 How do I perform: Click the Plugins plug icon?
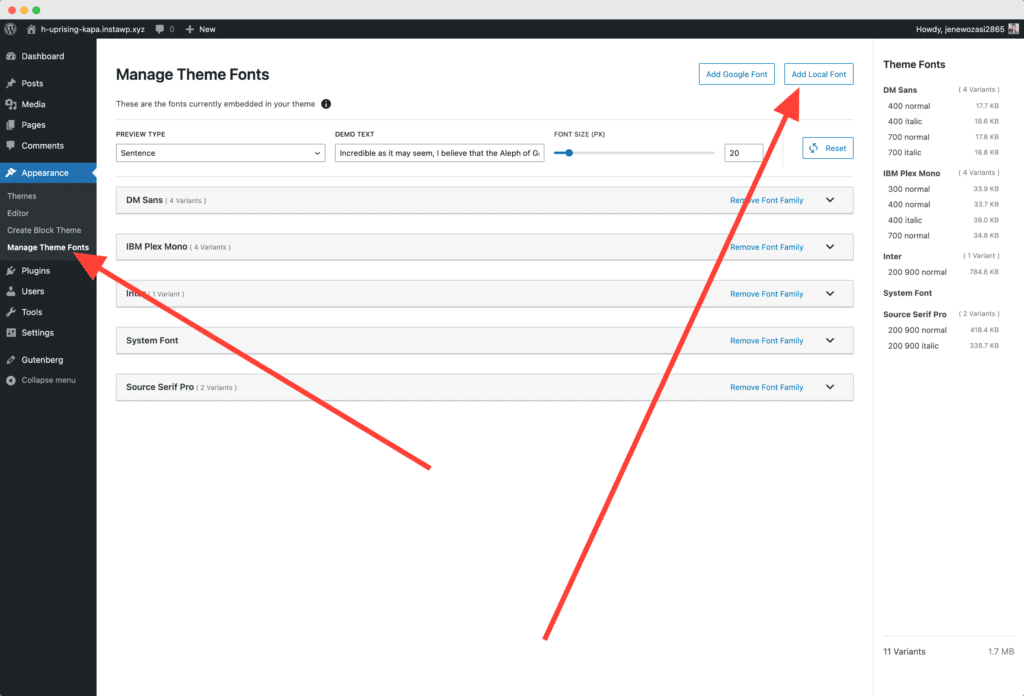10,271
